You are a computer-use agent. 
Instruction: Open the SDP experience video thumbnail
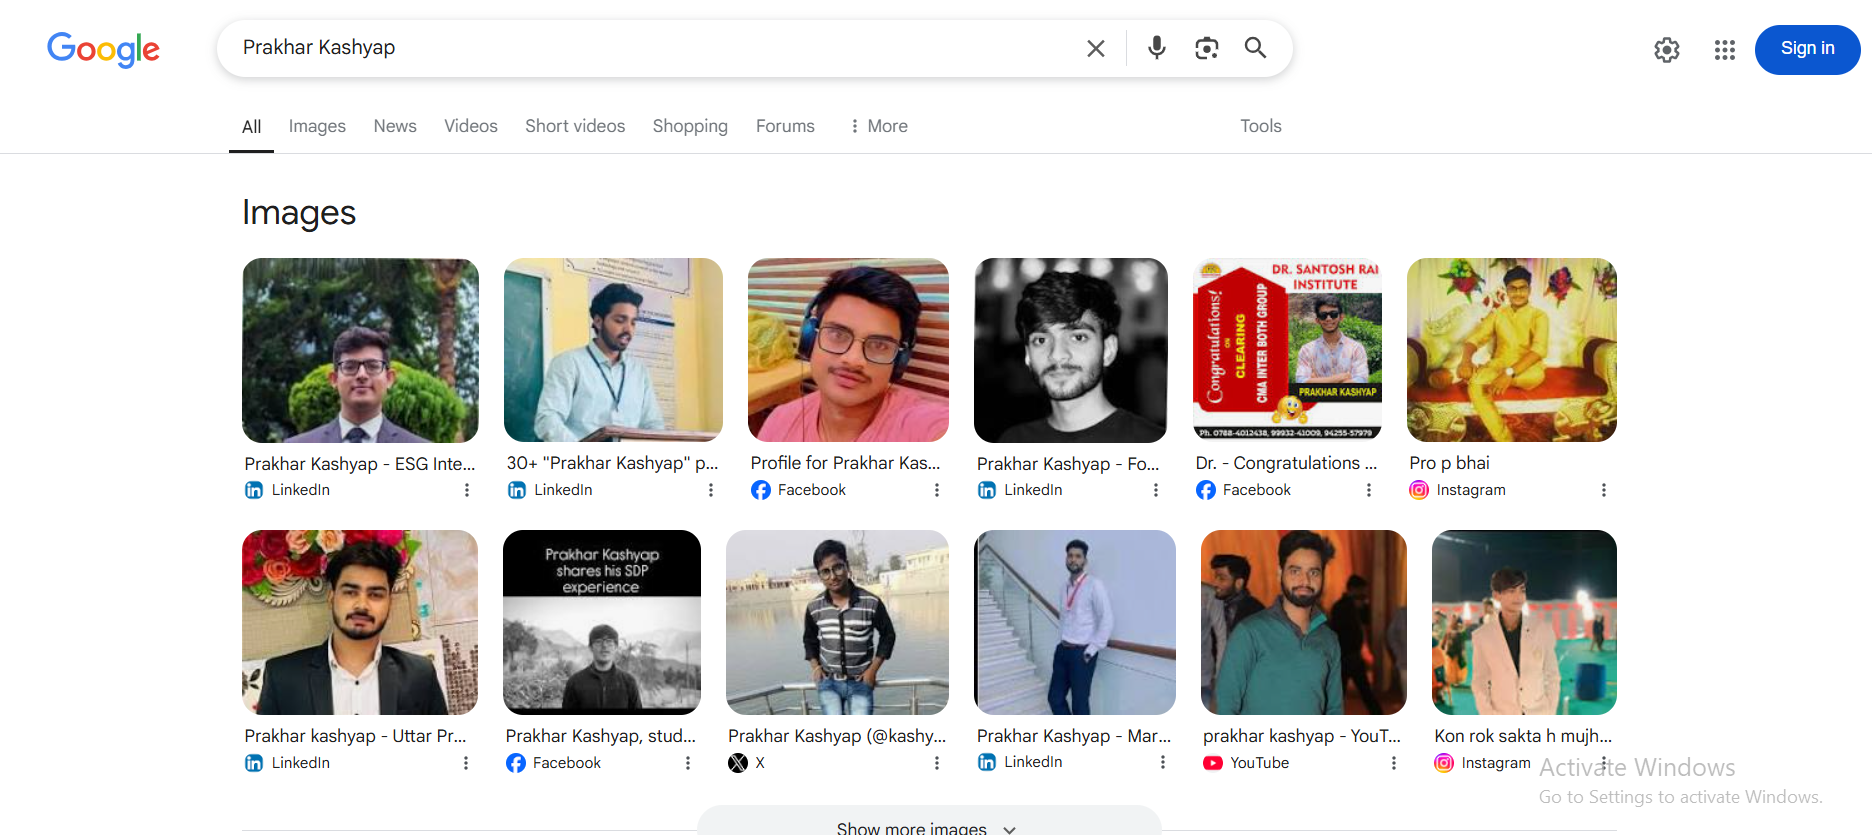click(602, 622)
